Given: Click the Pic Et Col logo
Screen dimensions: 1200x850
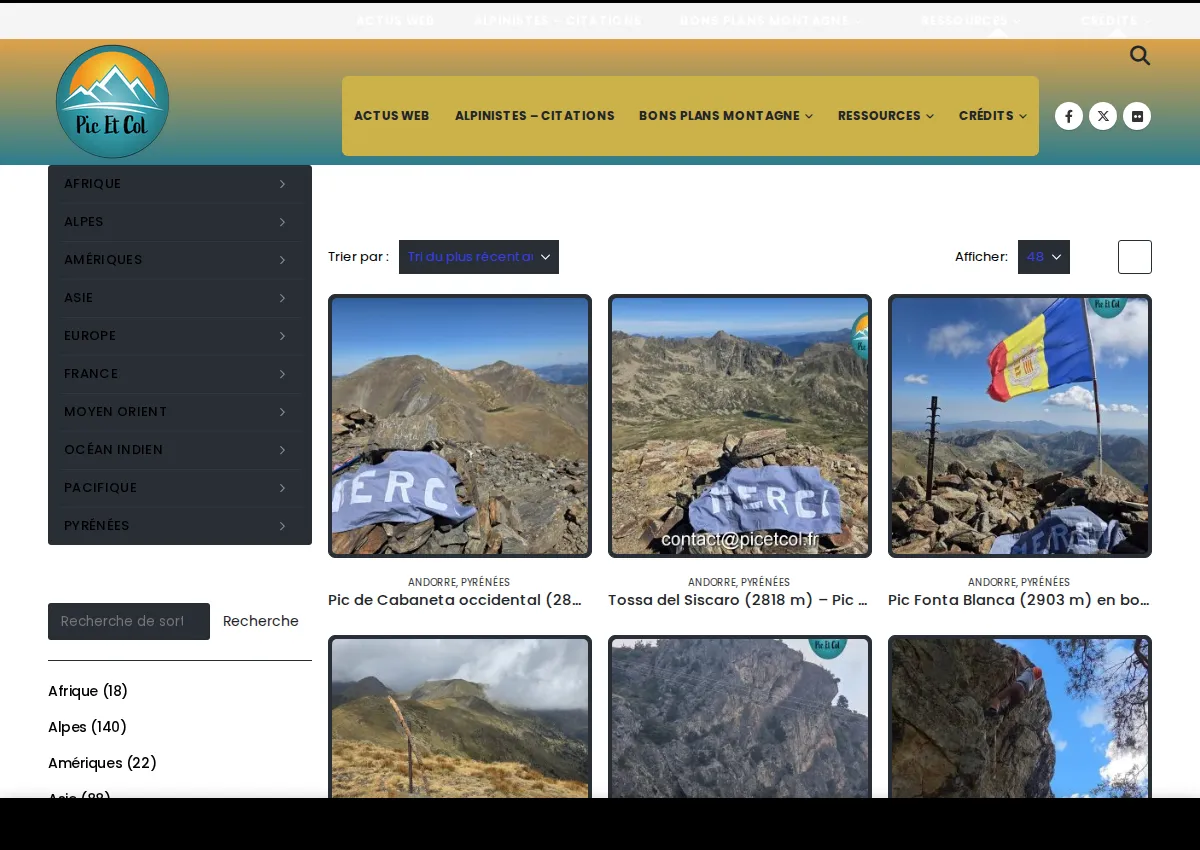Looking at the screenshot, I should (112, 102).
